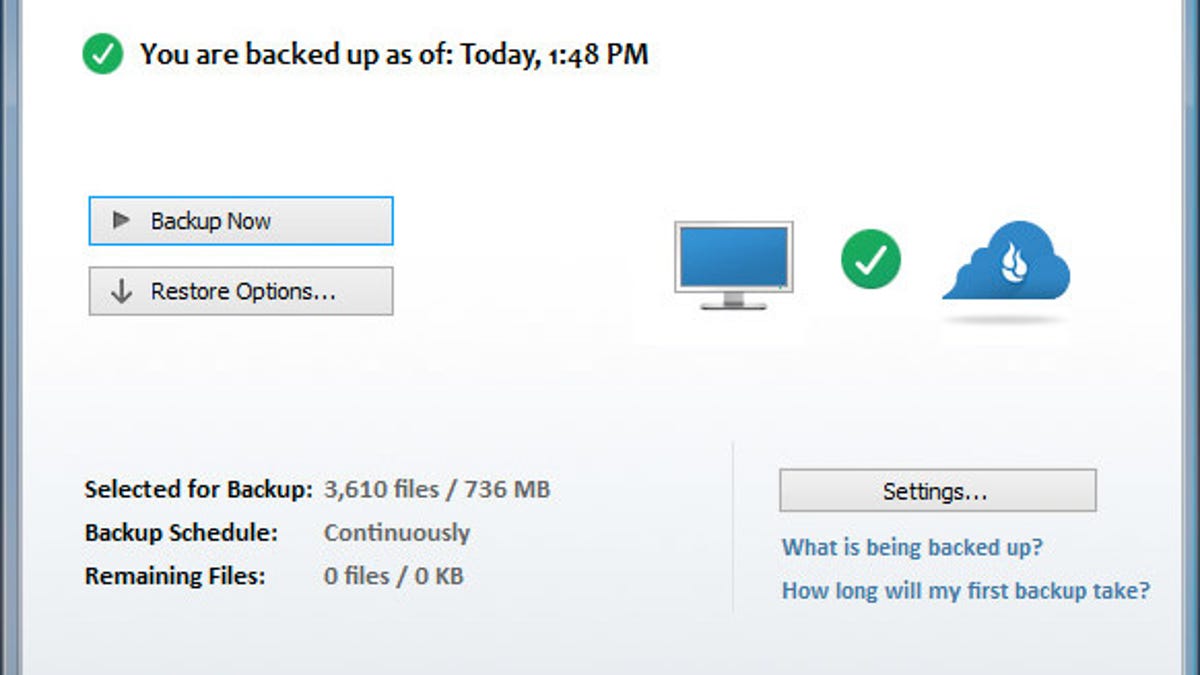Start a backup with the Backup Now button
The width and height of the screenshot is (1200, 675).
241,221
